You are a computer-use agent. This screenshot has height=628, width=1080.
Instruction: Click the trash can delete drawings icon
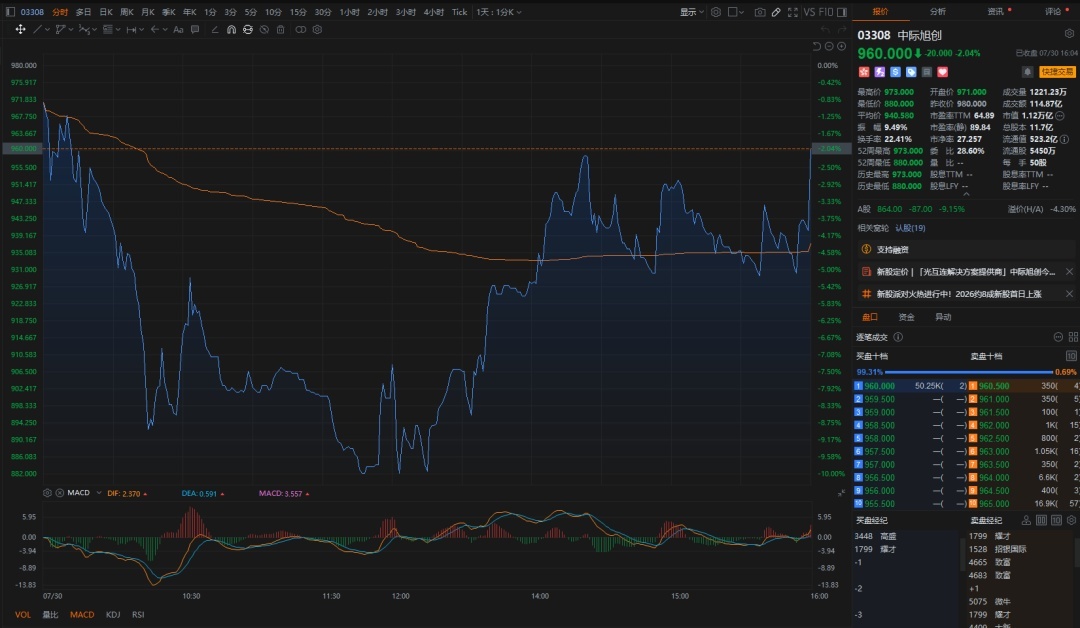280,30
